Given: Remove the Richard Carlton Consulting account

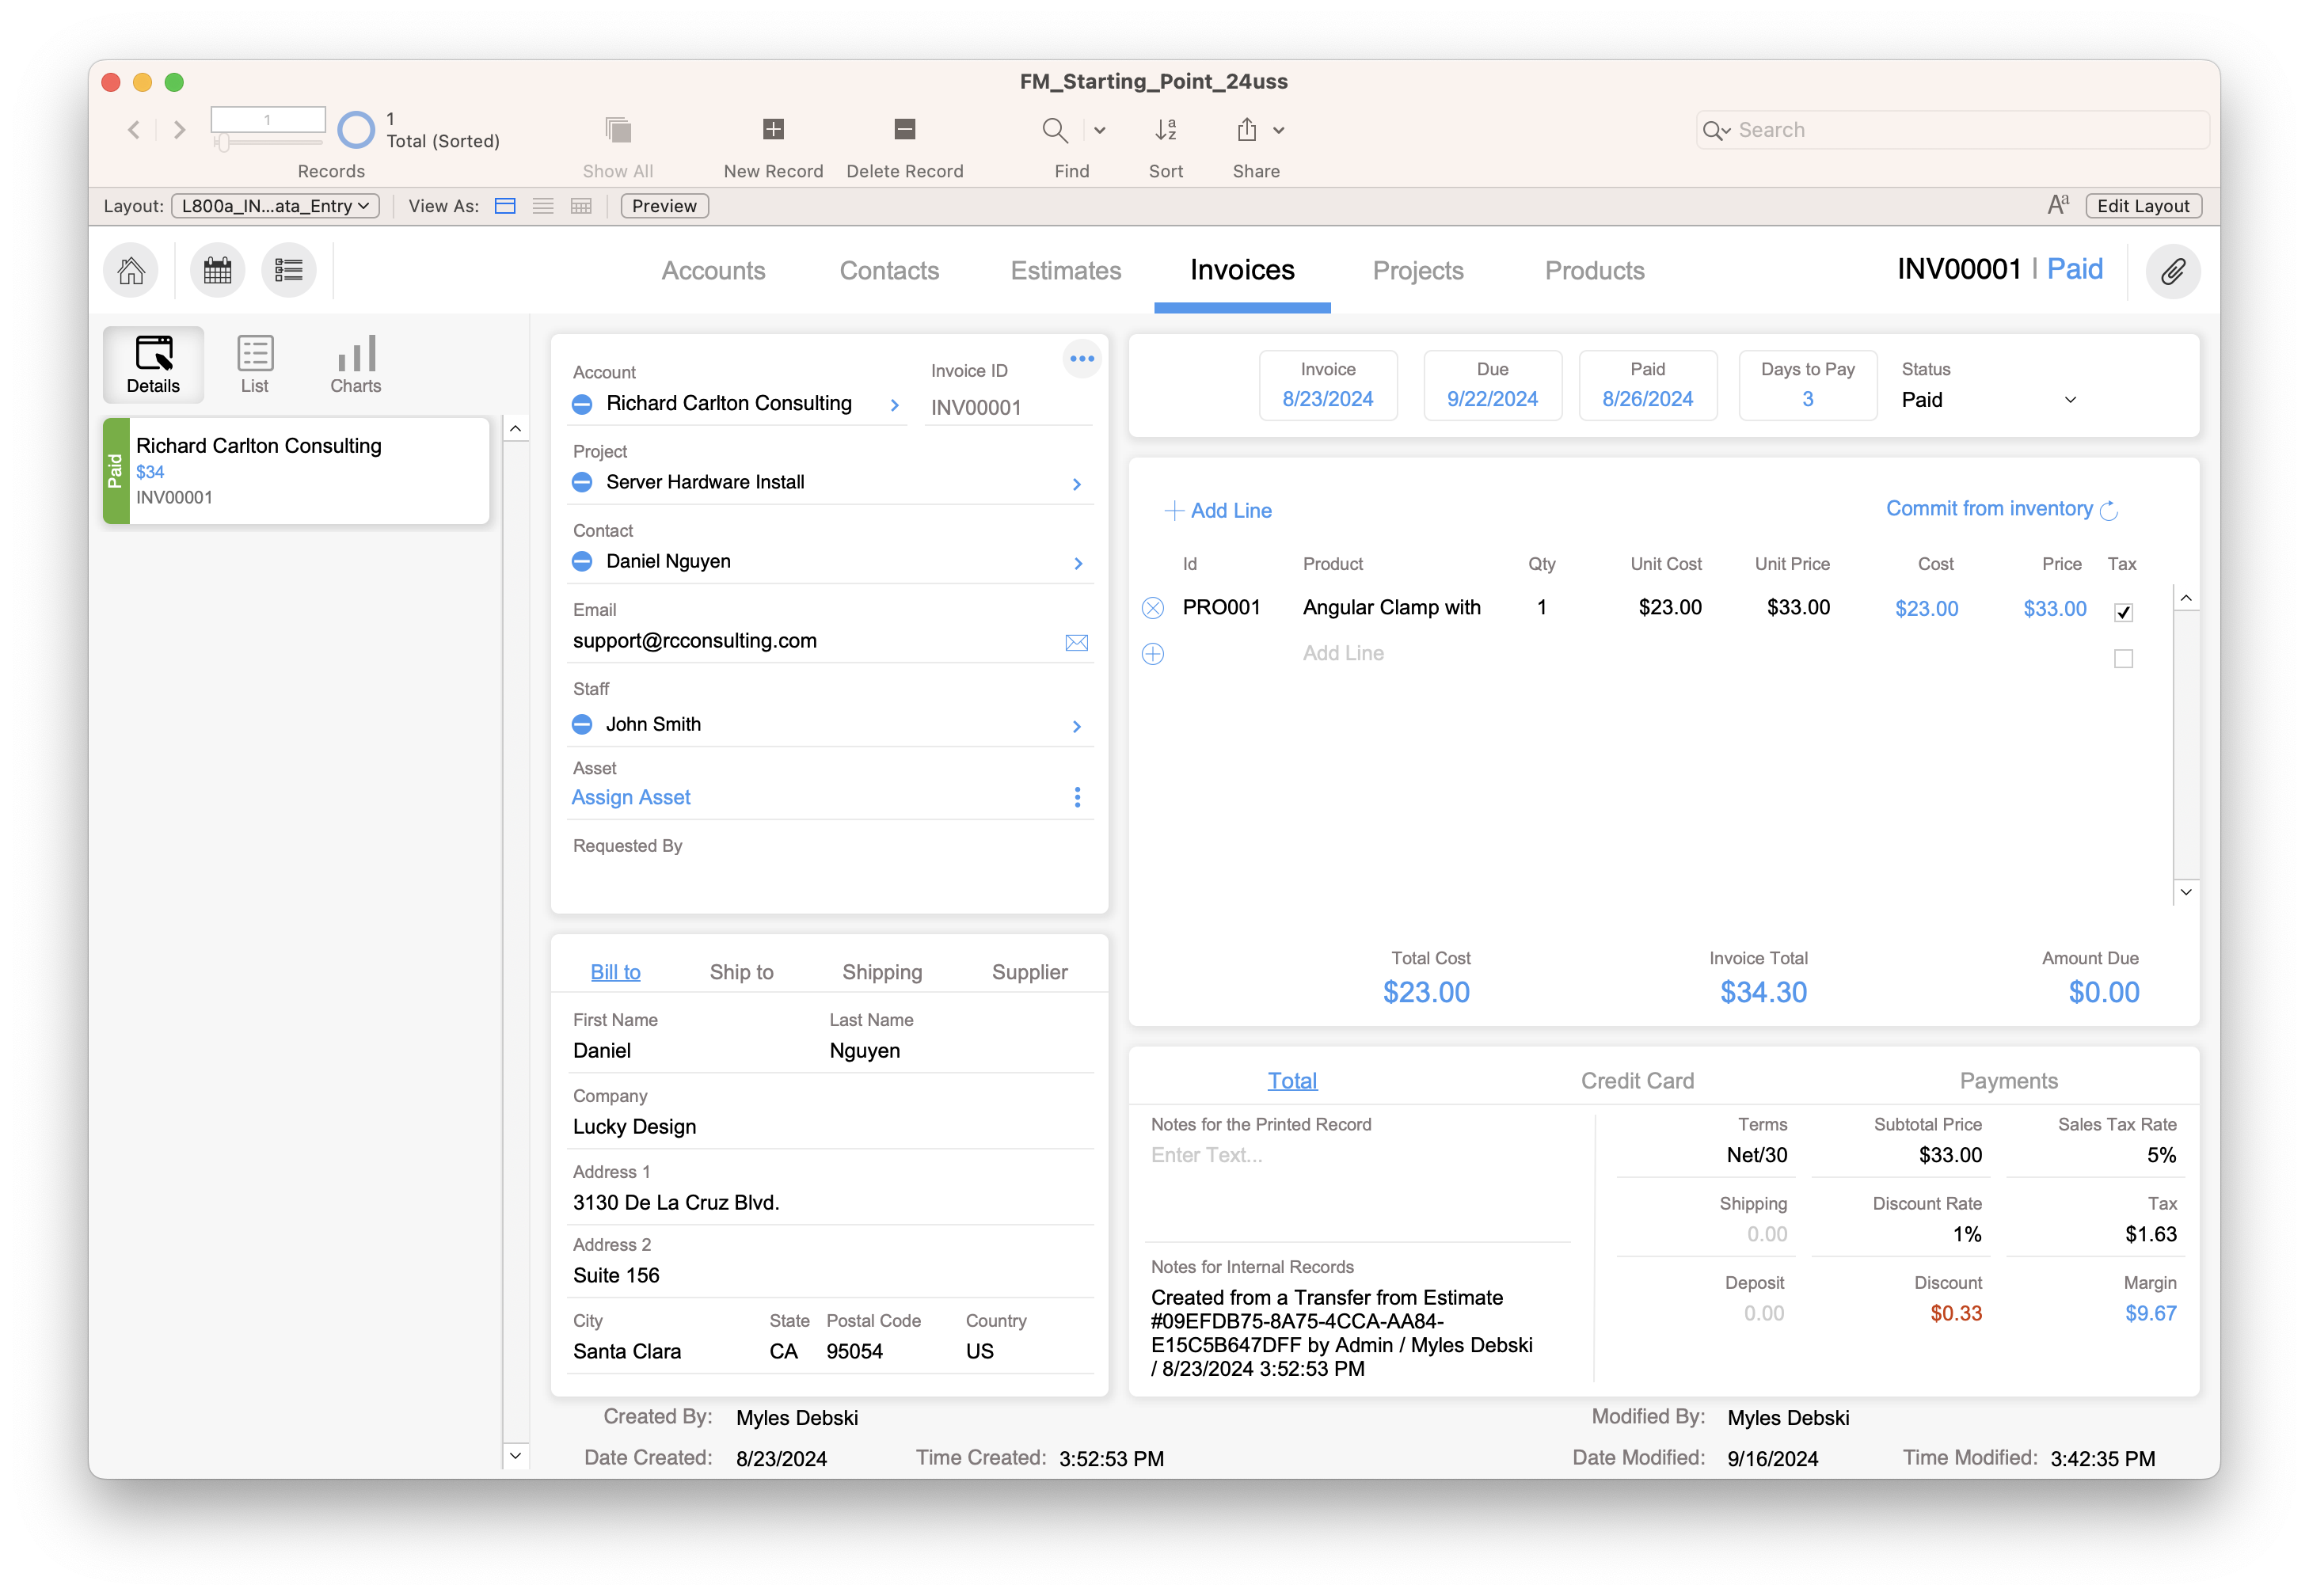Looking at the screenshot, I should point(582,404).
